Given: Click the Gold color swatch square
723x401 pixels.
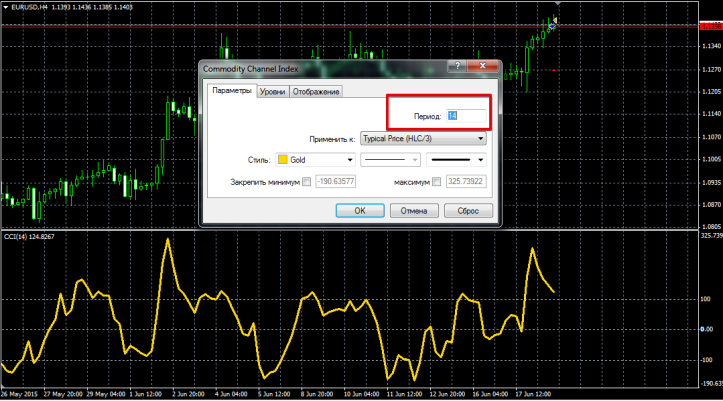Looking at the screenshot, I should pos(284,159).
